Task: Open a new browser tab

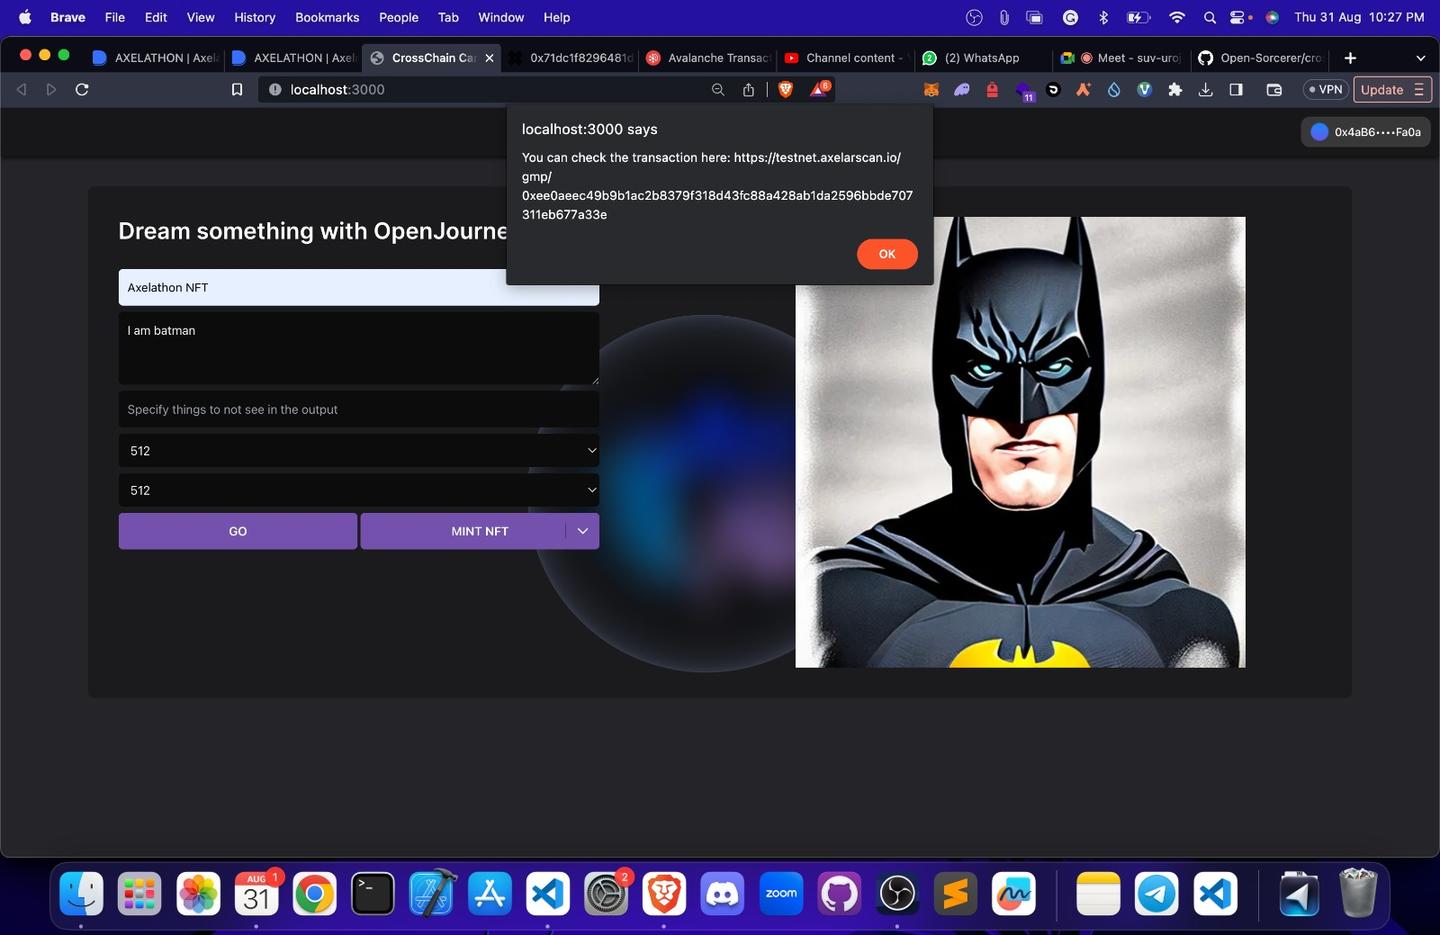Action: coord(1350,58)
